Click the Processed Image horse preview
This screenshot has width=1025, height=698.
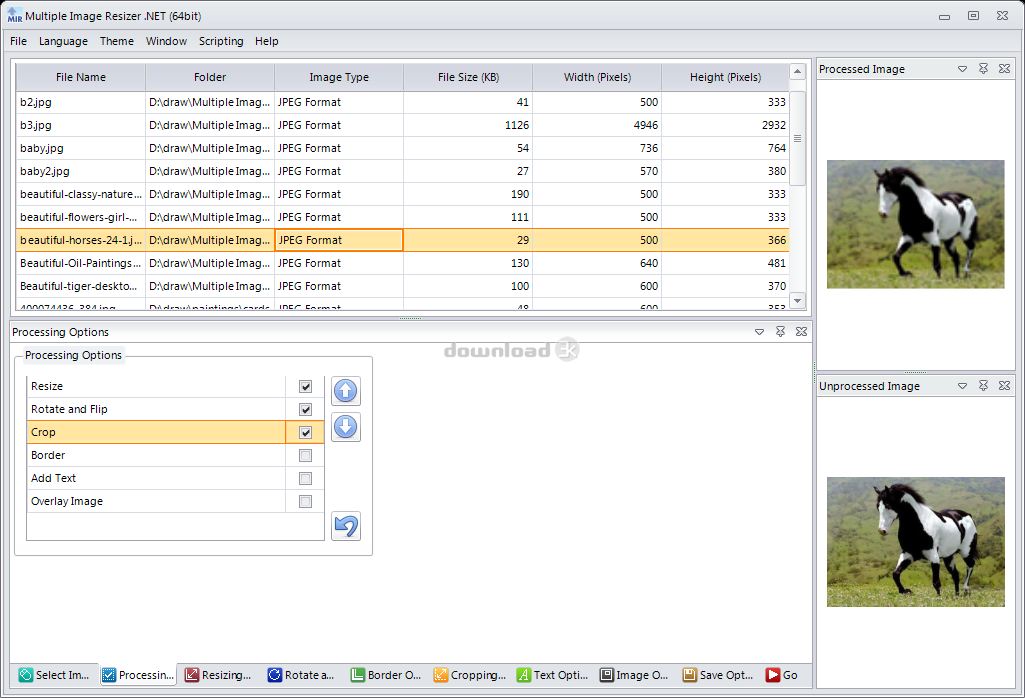pos(915,224)
